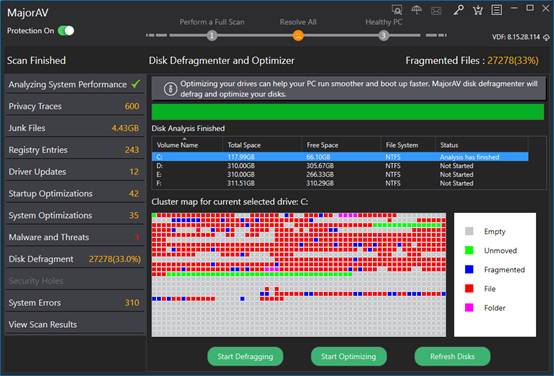Screen dimensions: 554x376
Task: Click the blue Fragmented legend swatch
Action: click(469, 270)
